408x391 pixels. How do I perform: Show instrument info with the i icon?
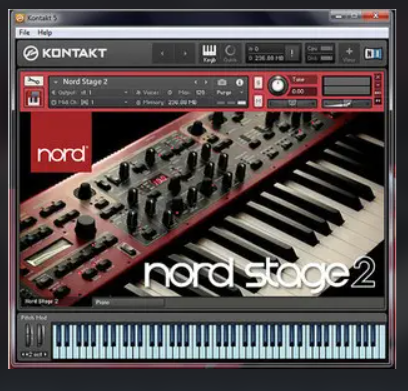tap(239, 82)
